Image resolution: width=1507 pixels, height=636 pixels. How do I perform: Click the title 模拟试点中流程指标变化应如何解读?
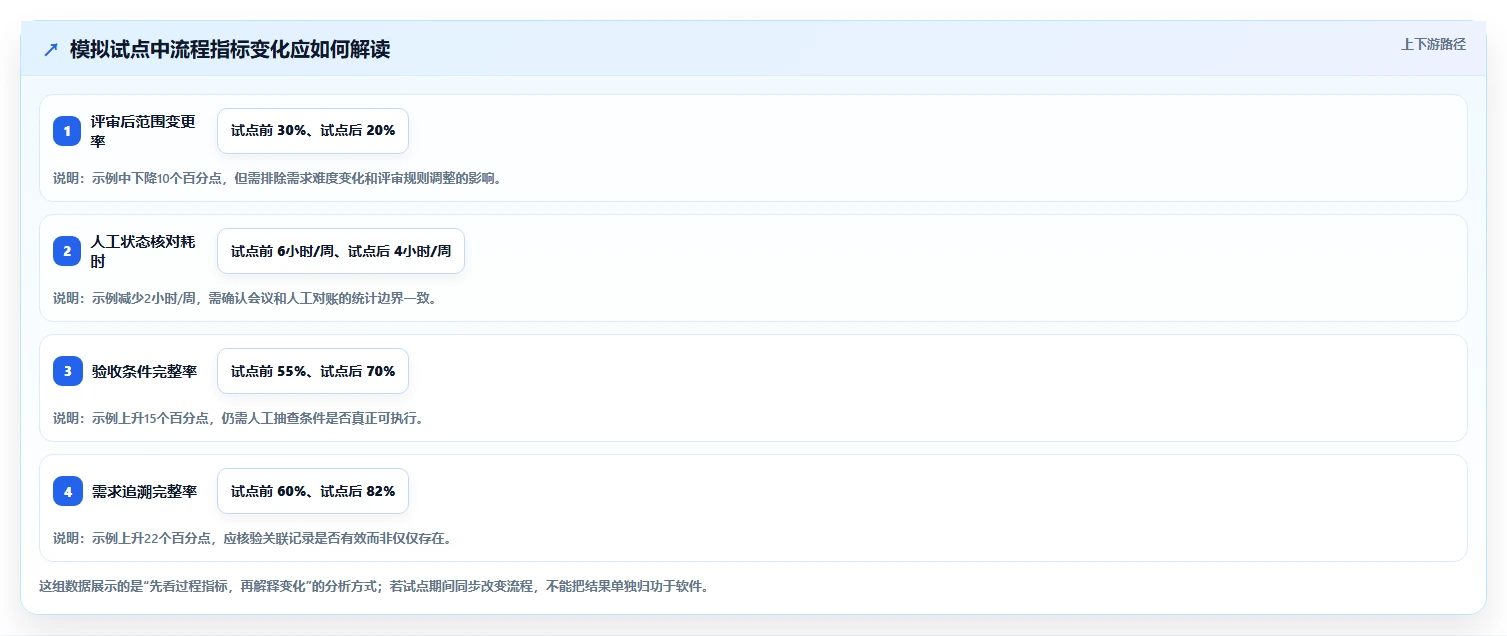[230, 50]
